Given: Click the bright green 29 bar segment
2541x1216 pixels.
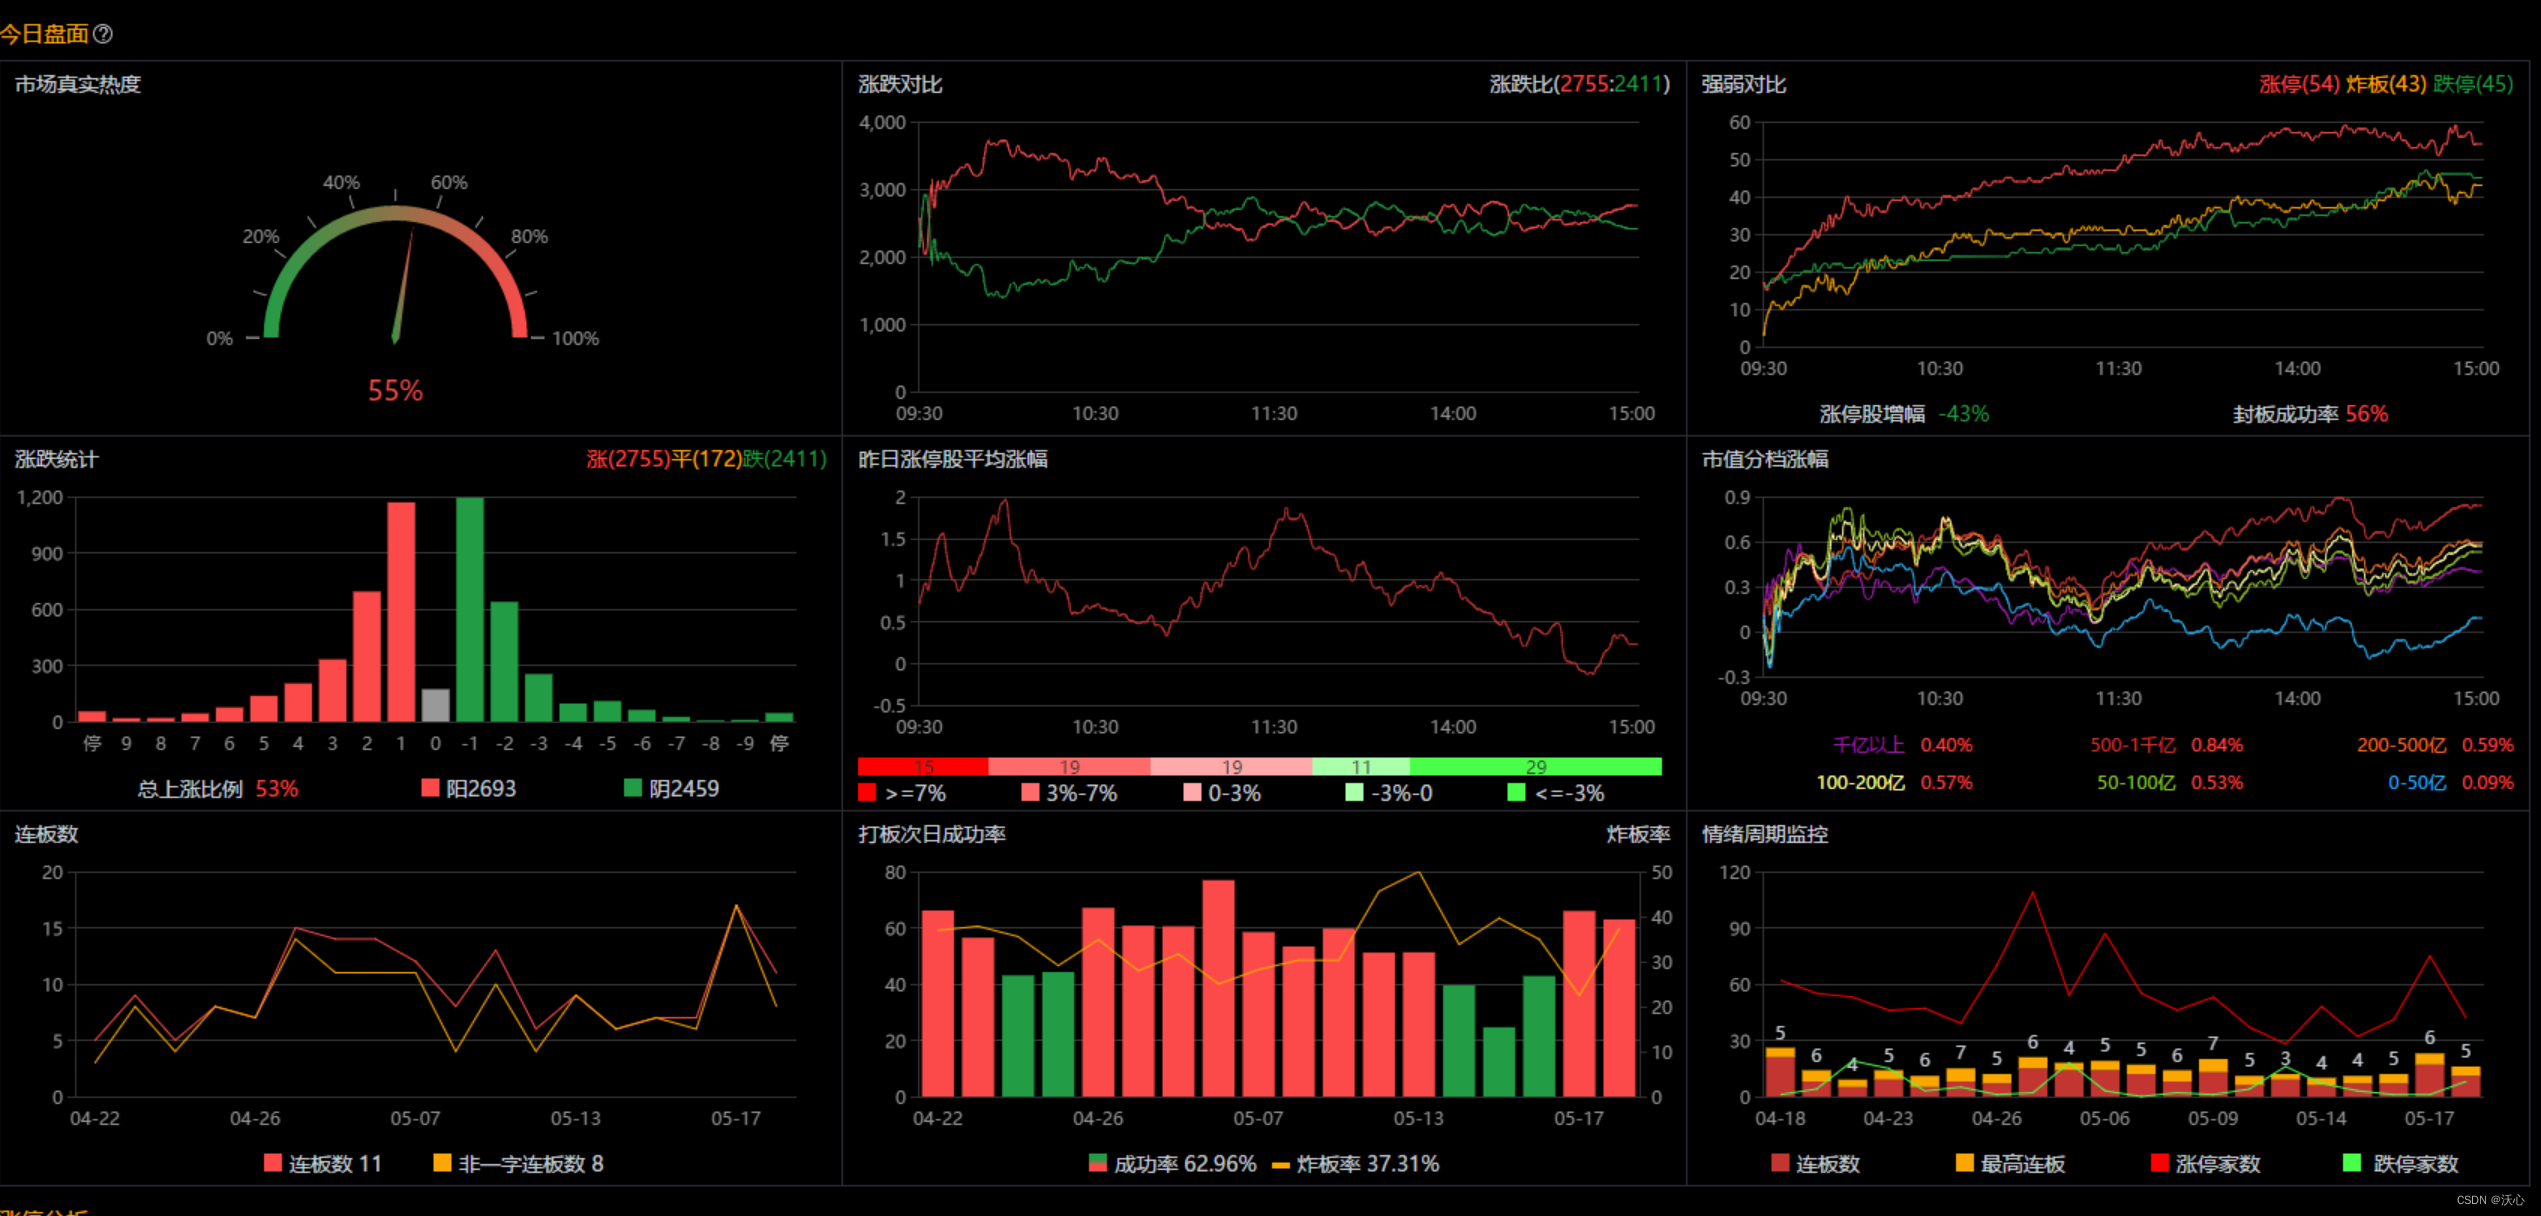Looking at the screenshot, I should [1536, 766].
